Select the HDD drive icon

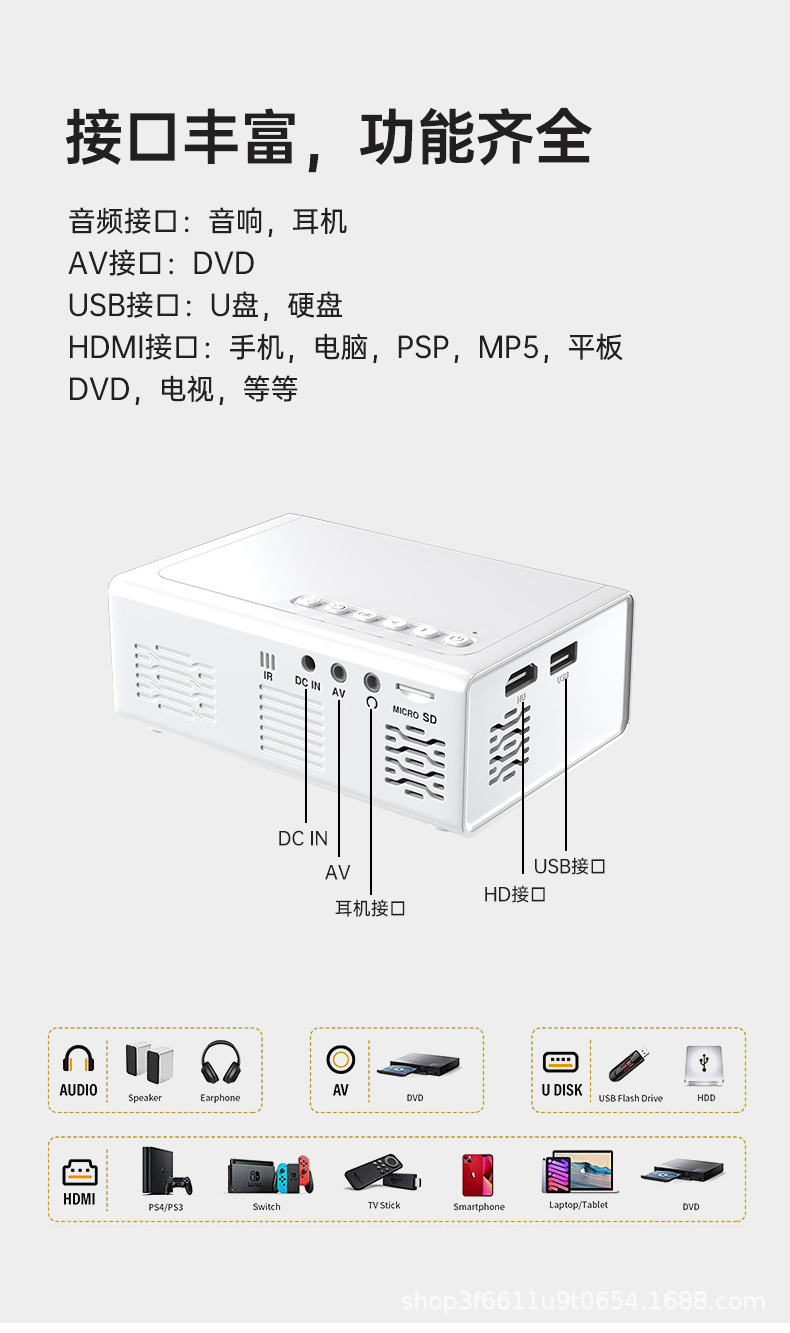[x=706, y=1066]
